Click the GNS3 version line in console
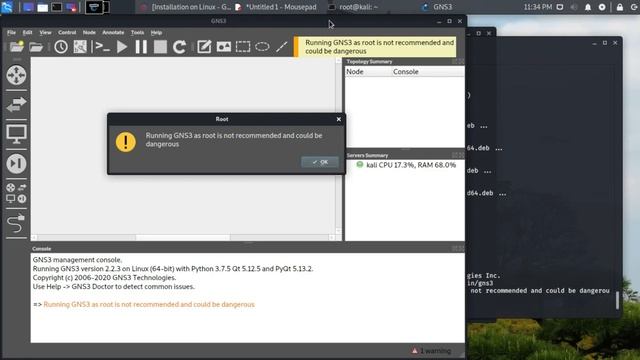This screenshot has height=360, width=640. 173,269
